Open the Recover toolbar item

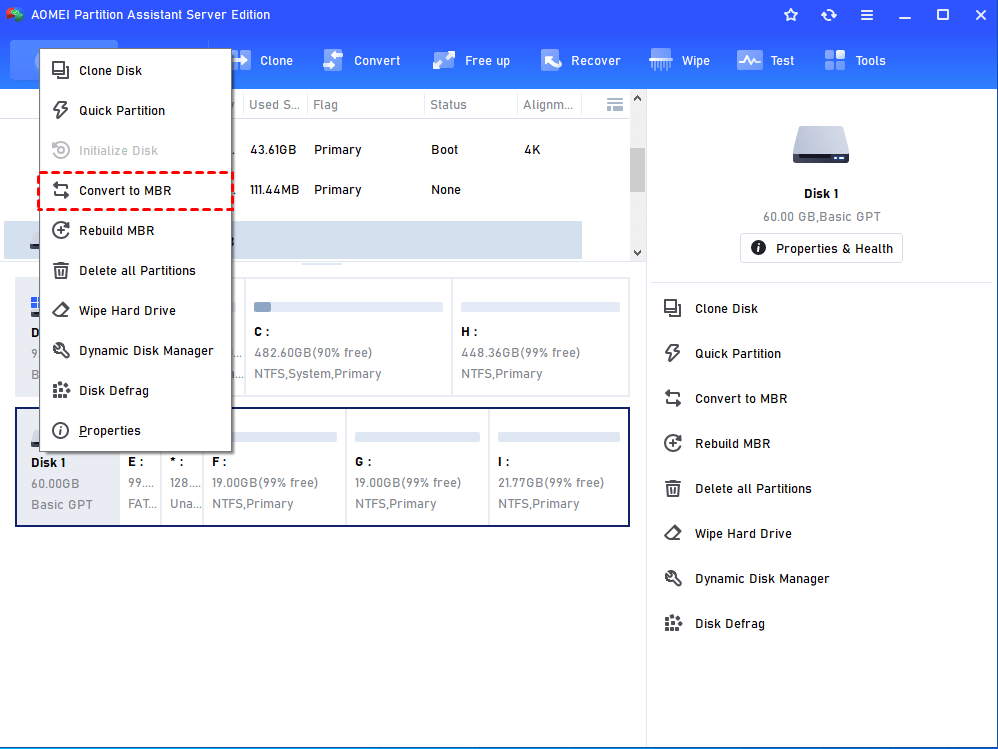coord(580,60)
